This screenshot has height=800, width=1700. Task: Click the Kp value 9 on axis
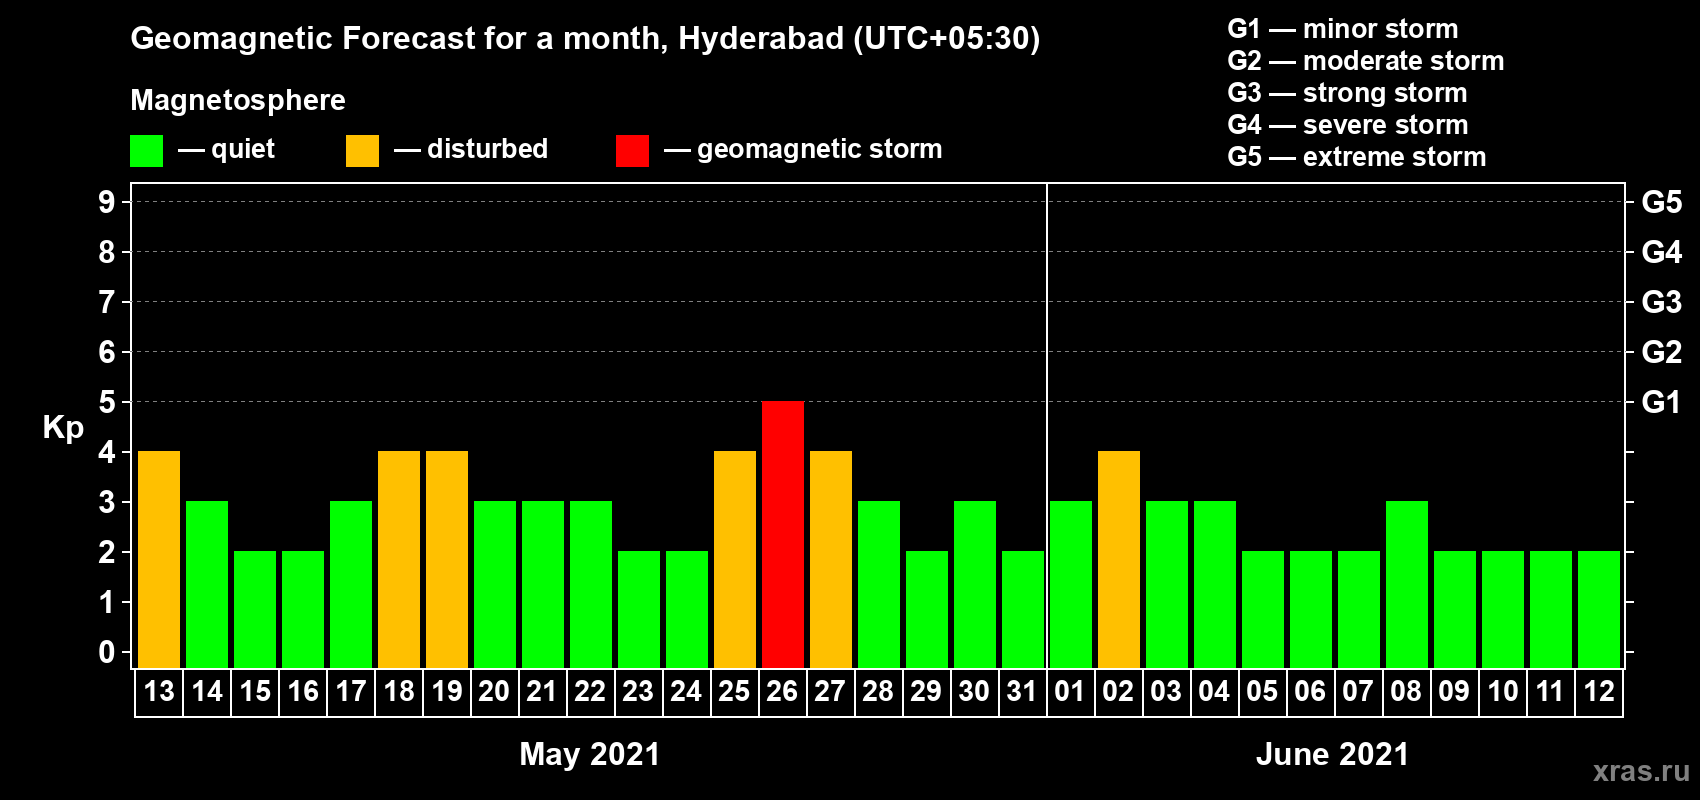point(107,202)
